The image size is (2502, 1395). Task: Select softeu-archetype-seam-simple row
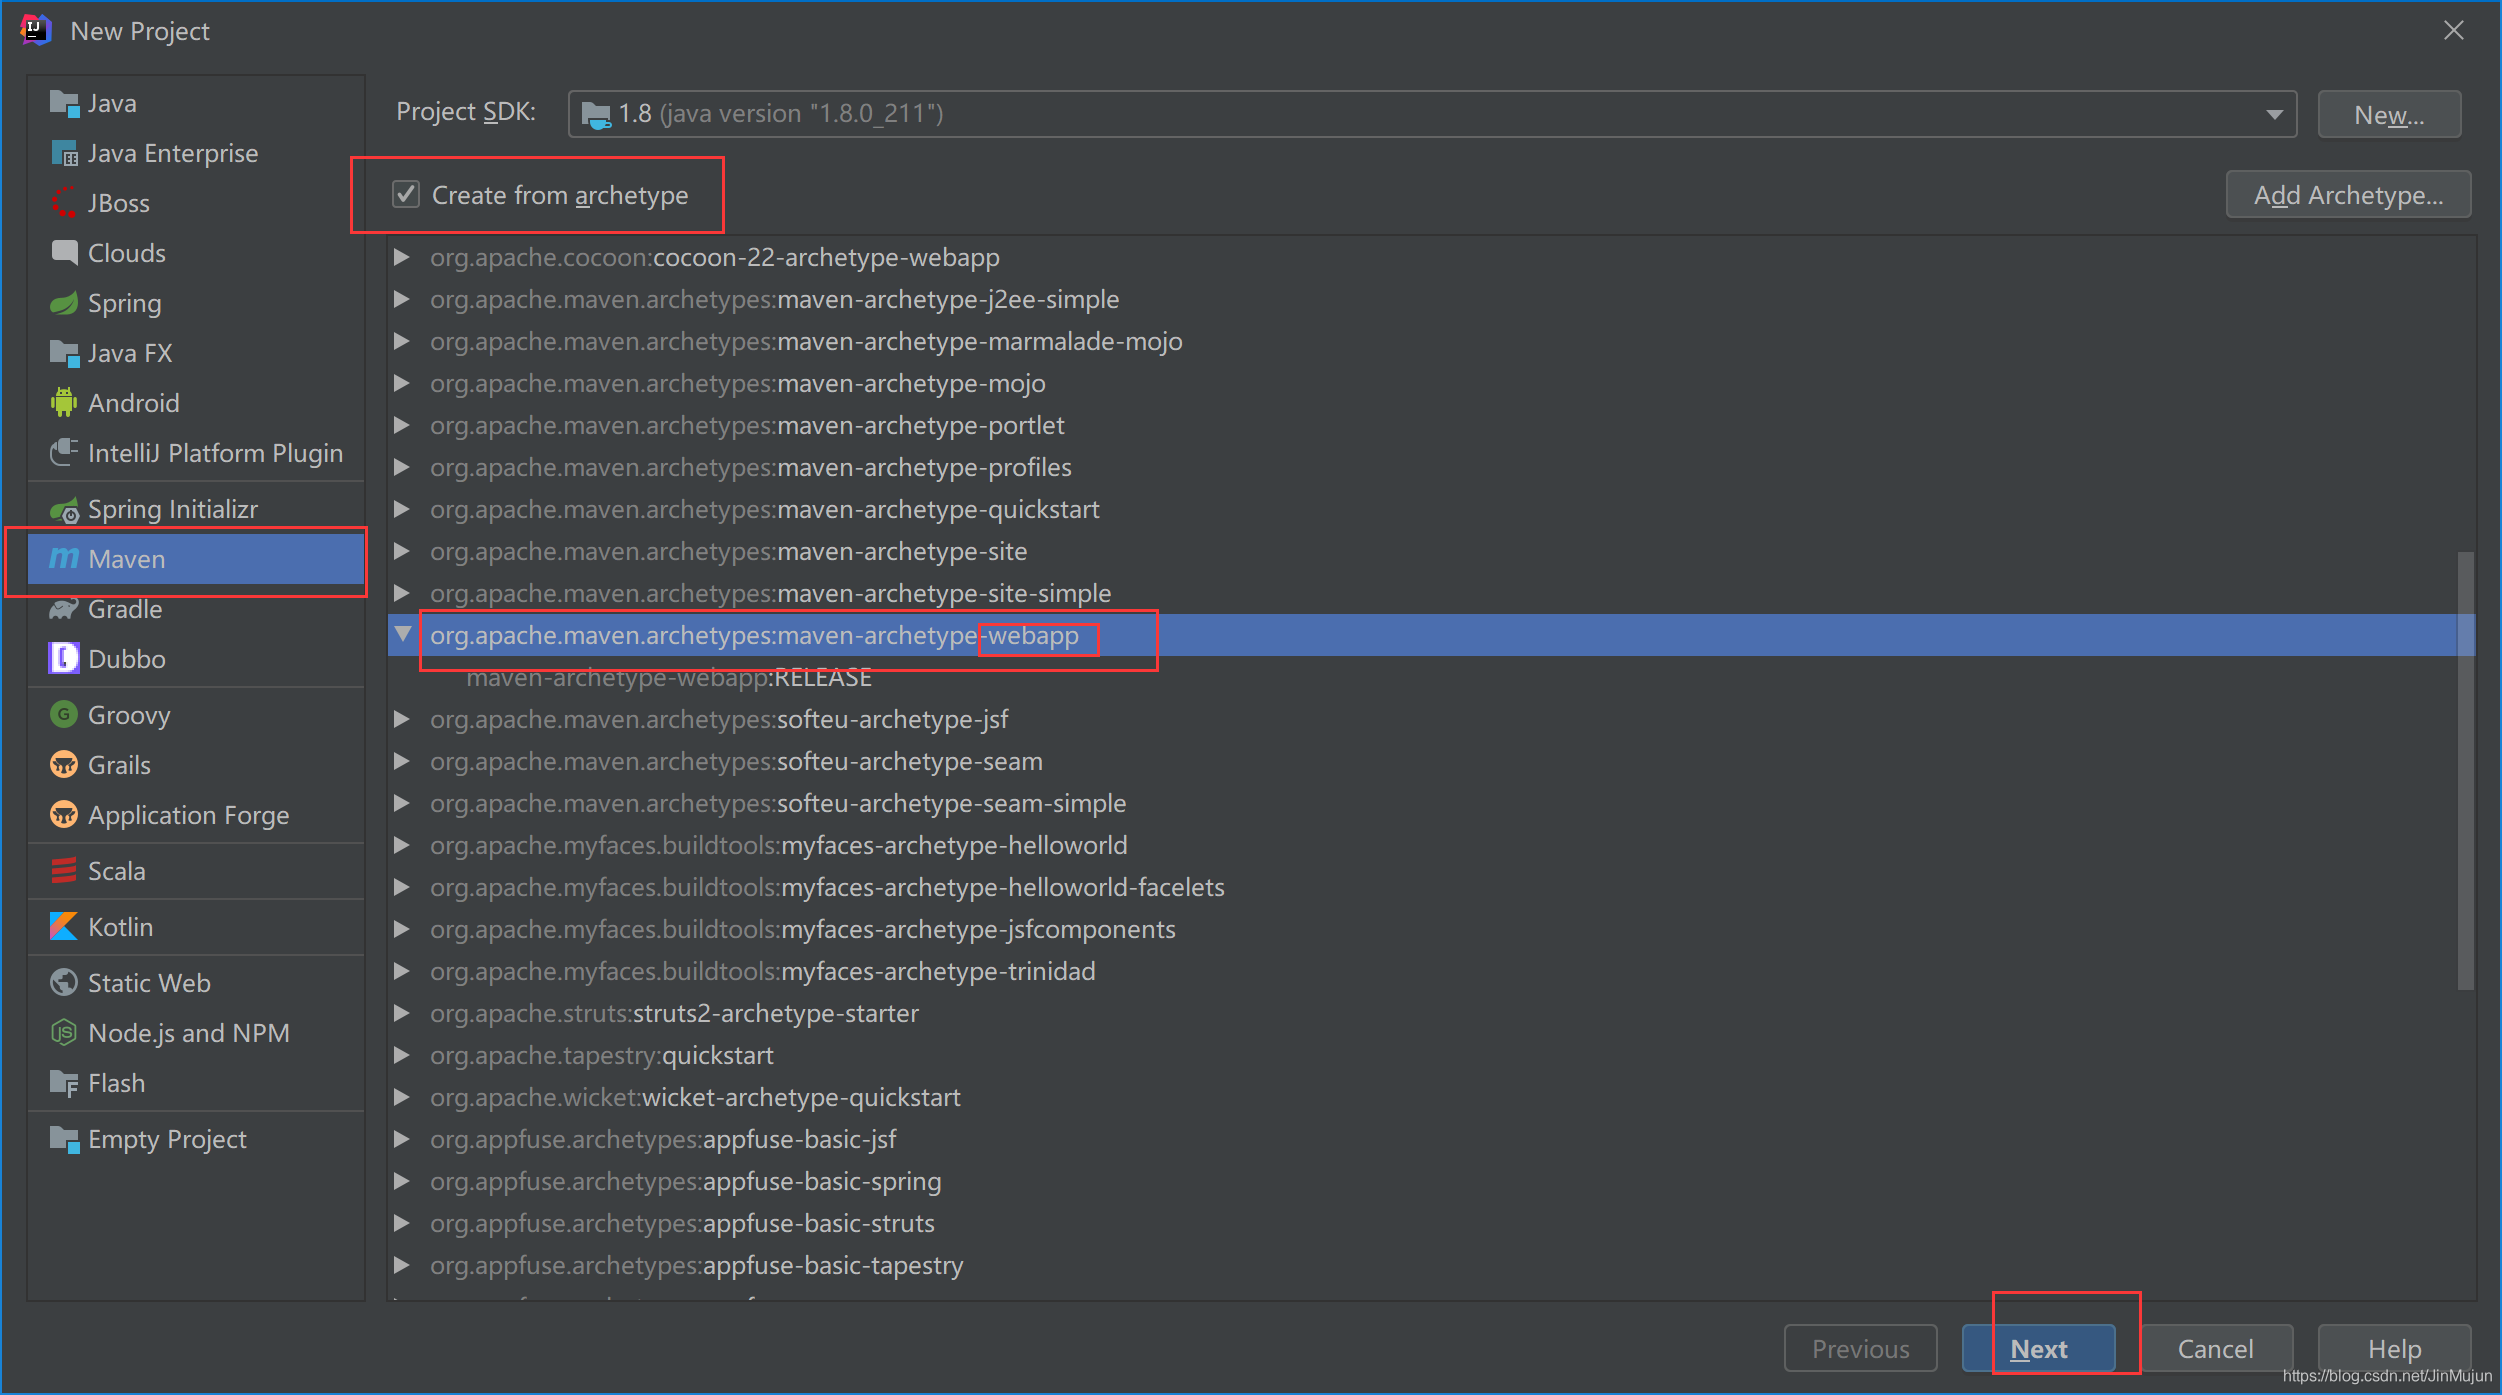click(1432, 803)
